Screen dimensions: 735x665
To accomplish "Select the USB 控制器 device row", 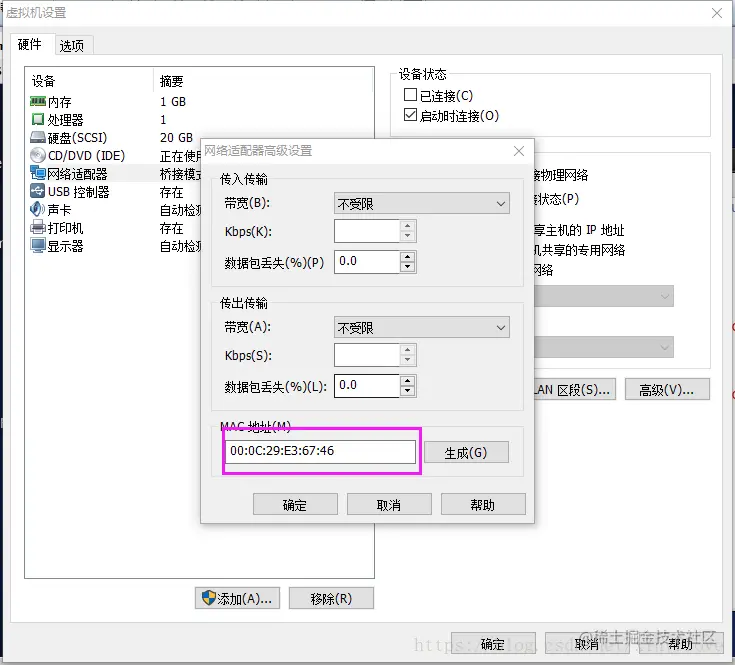I will click(x=115, y=192).
